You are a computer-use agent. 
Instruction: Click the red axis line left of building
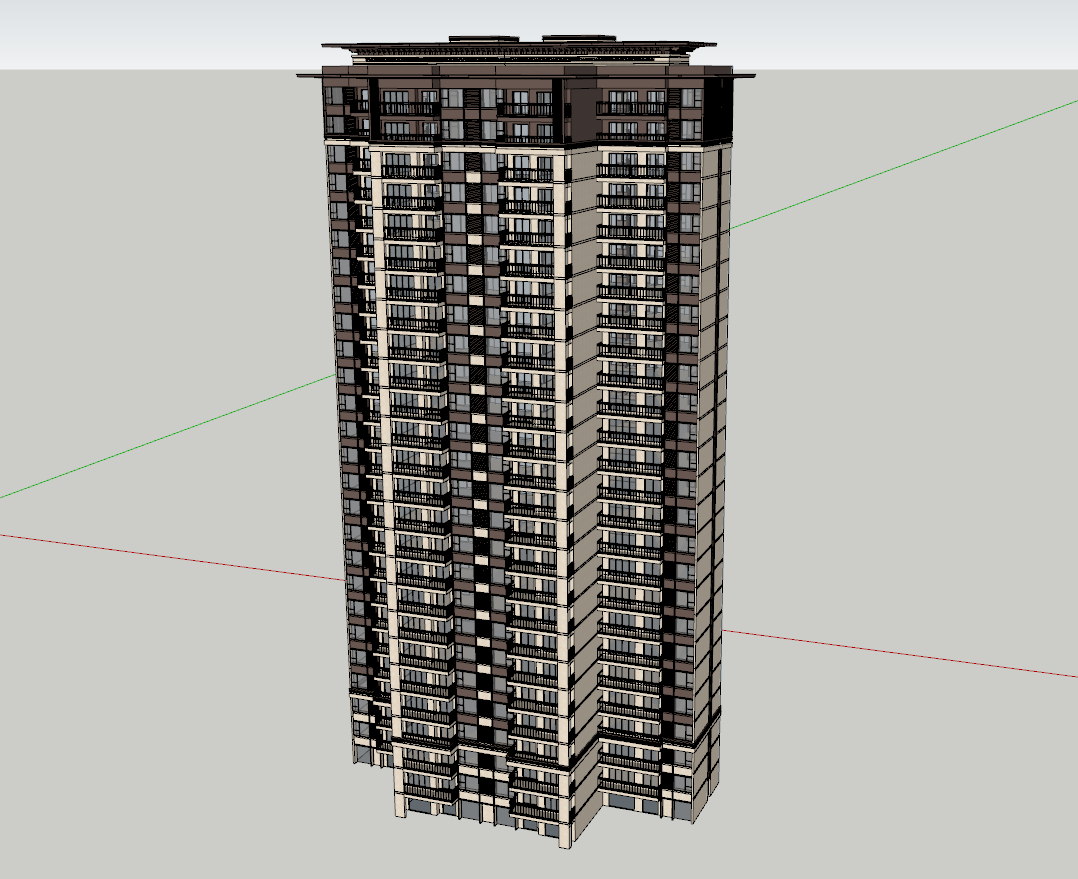[172, 557]
